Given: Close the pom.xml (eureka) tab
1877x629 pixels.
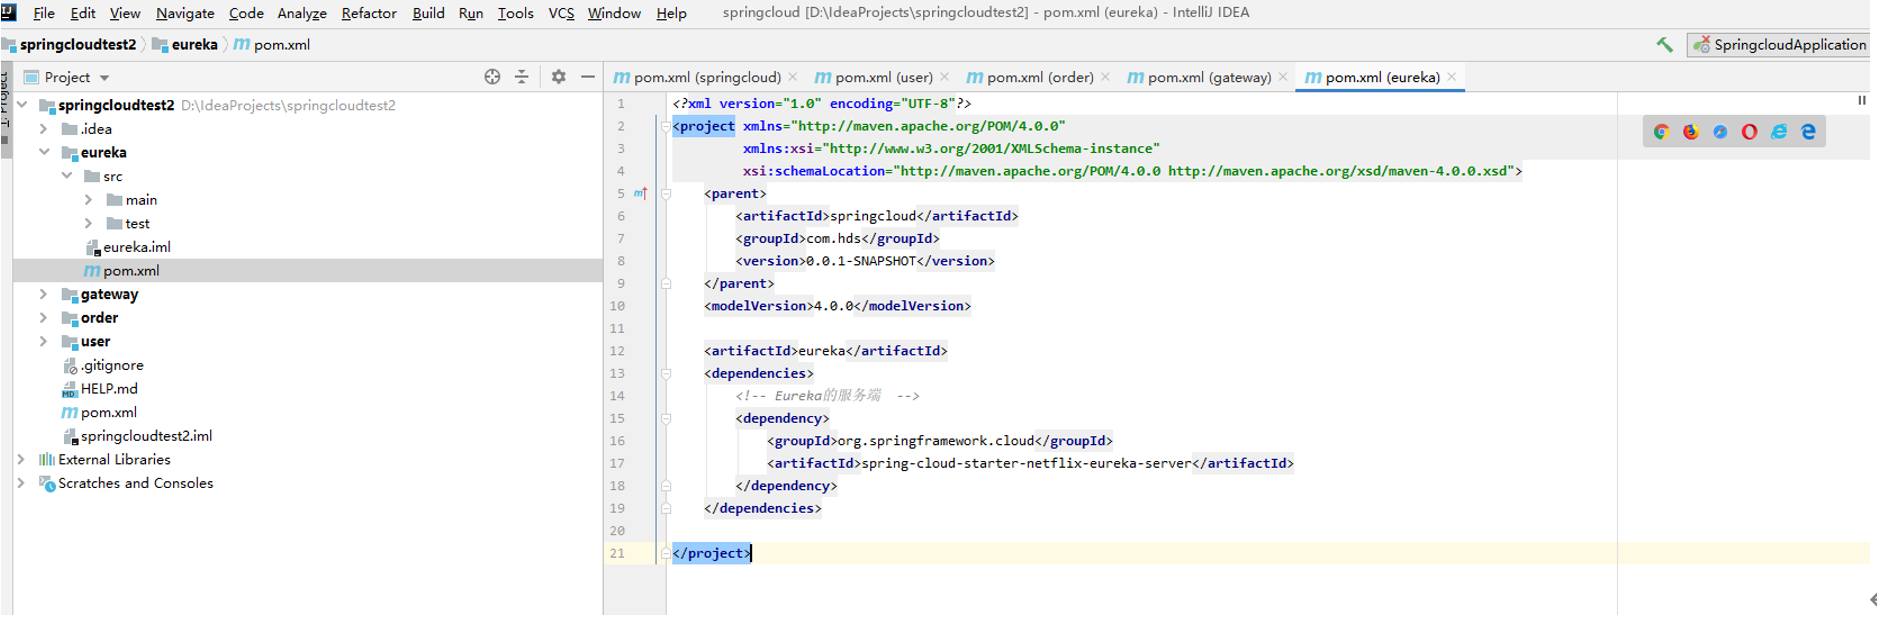Looking at the screenshot, I should point(1451,77).
